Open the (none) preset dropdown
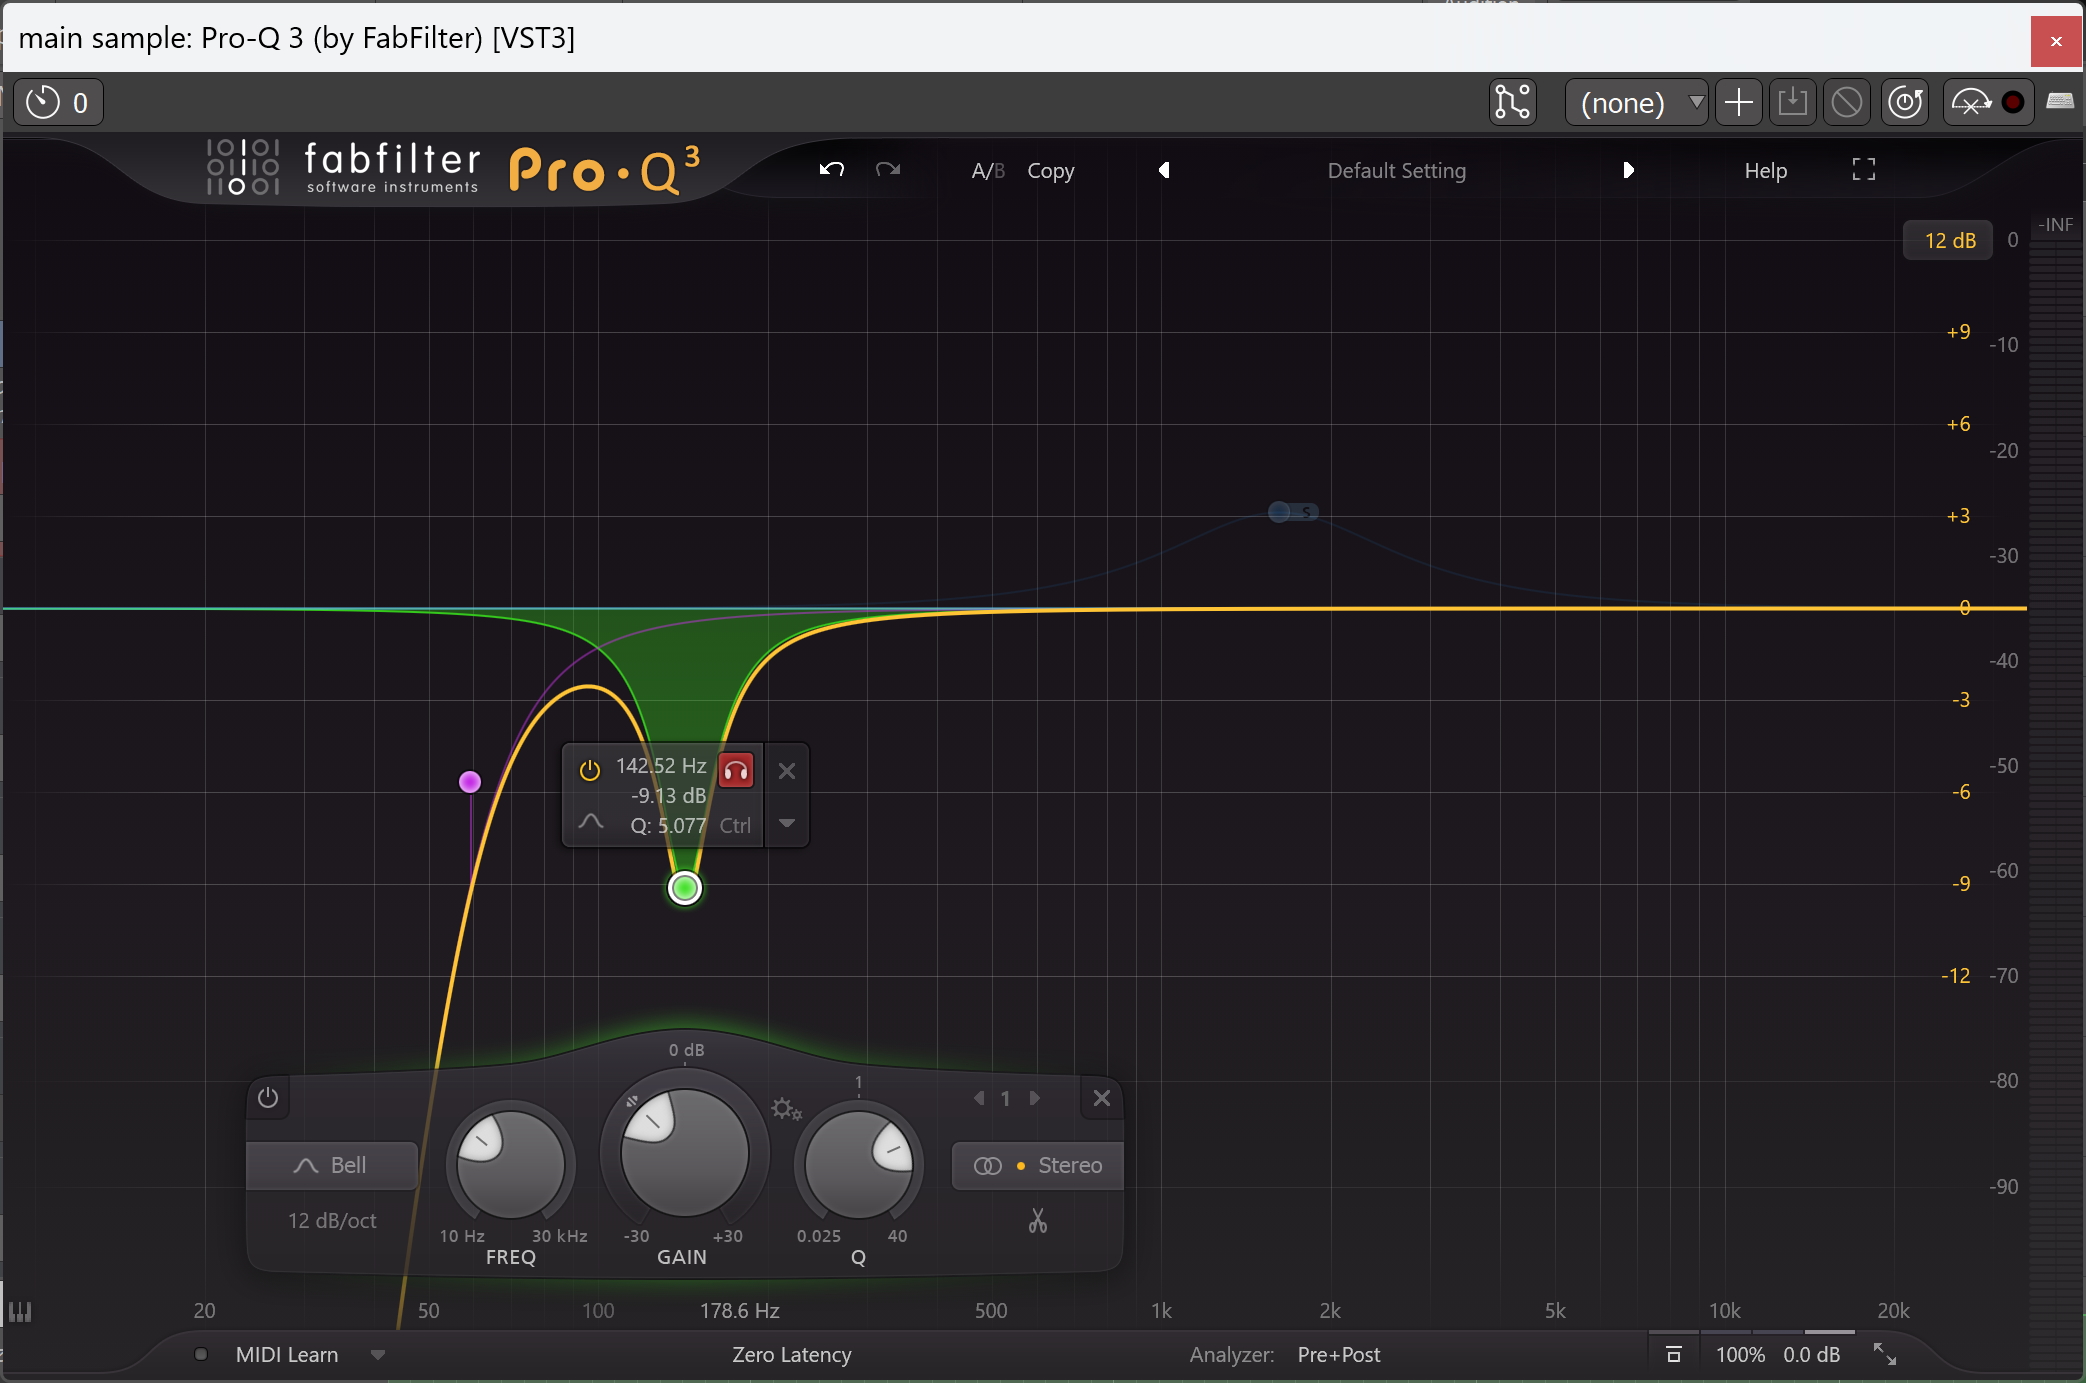Image resolution: width=2086 pixels, height=1383 pixels. point(1636,103)
